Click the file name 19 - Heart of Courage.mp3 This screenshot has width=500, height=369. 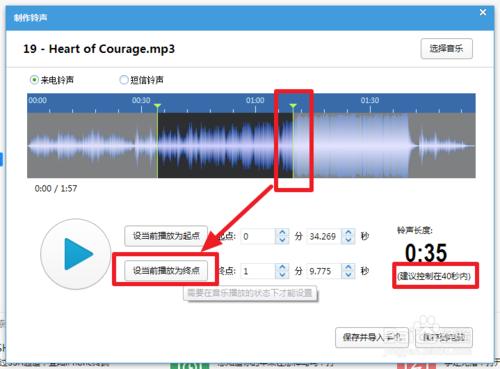click(99, 49)
